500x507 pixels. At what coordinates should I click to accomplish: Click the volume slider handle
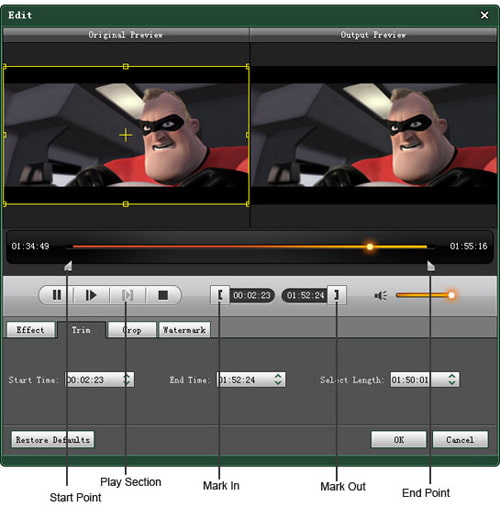tap(451, 295)
